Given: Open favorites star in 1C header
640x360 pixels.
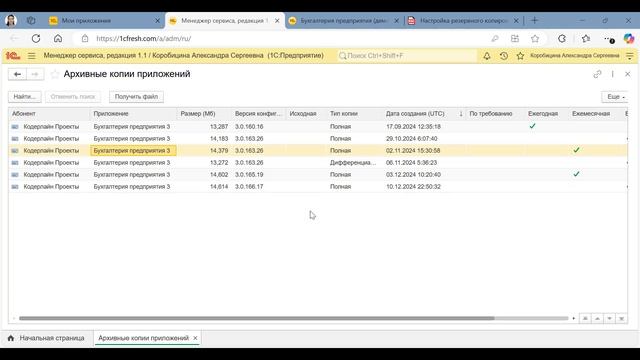Looking at the screenshot, I should [520, 56].
